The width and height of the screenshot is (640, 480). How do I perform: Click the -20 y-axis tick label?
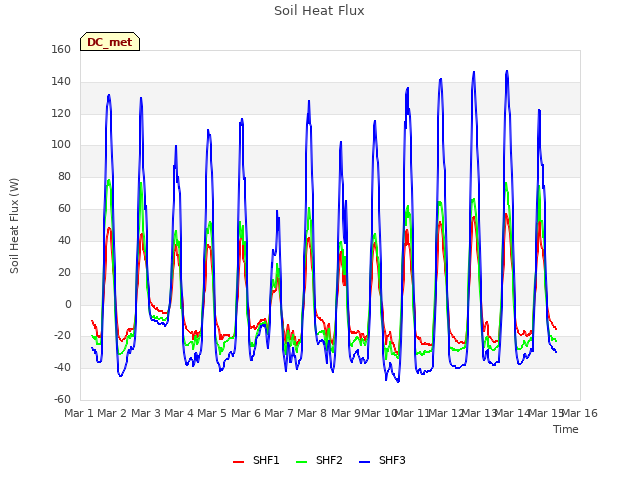pos(62,336)
